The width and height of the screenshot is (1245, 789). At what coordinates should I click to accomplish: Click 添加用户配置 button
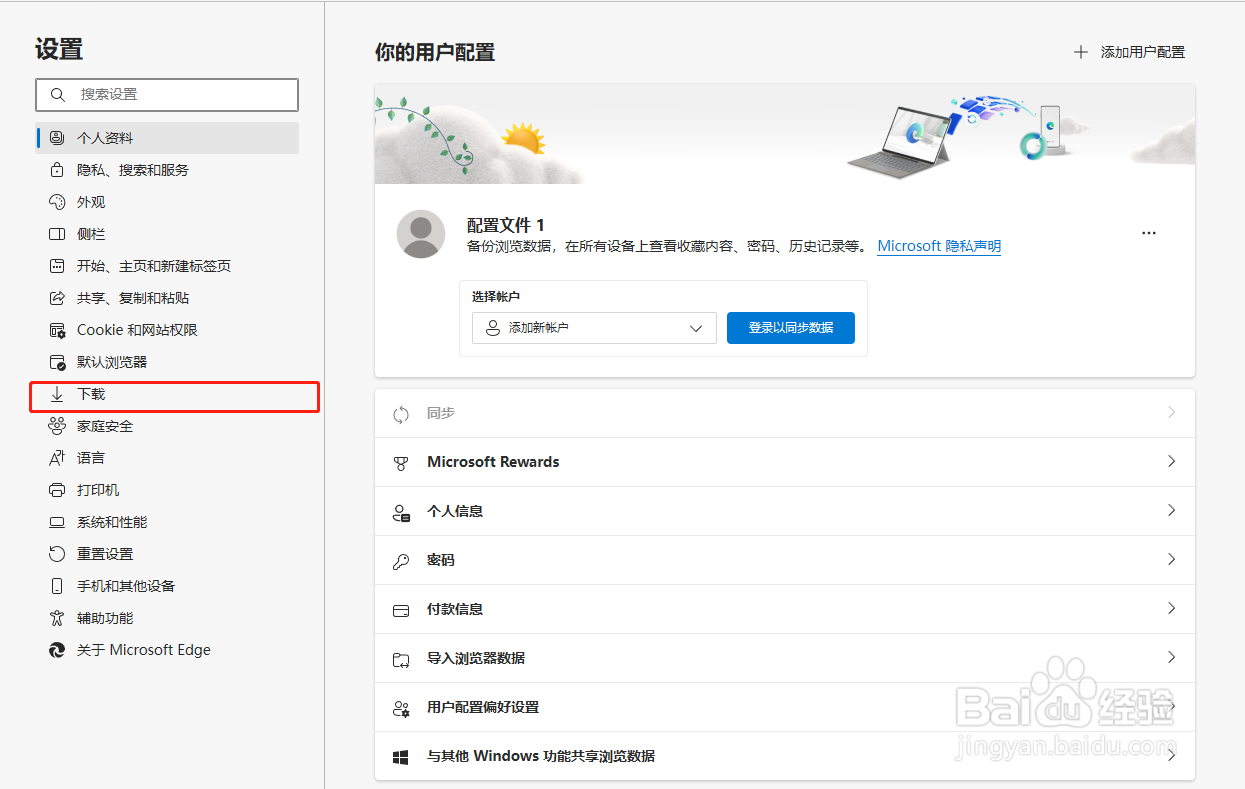tap(1130, 52)
